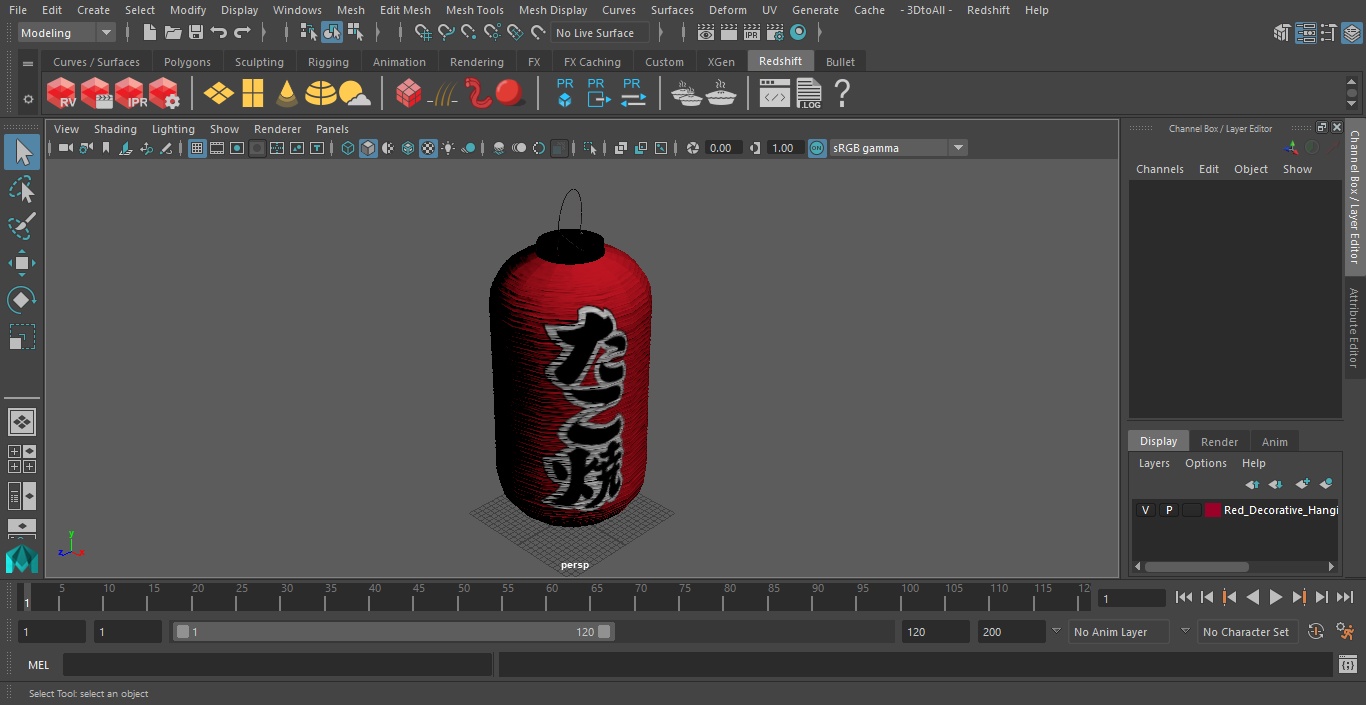The height and width of the screenshot is (705, 1366).
Task: Open Redshift RenderView shelf icon
Action: 61,94
